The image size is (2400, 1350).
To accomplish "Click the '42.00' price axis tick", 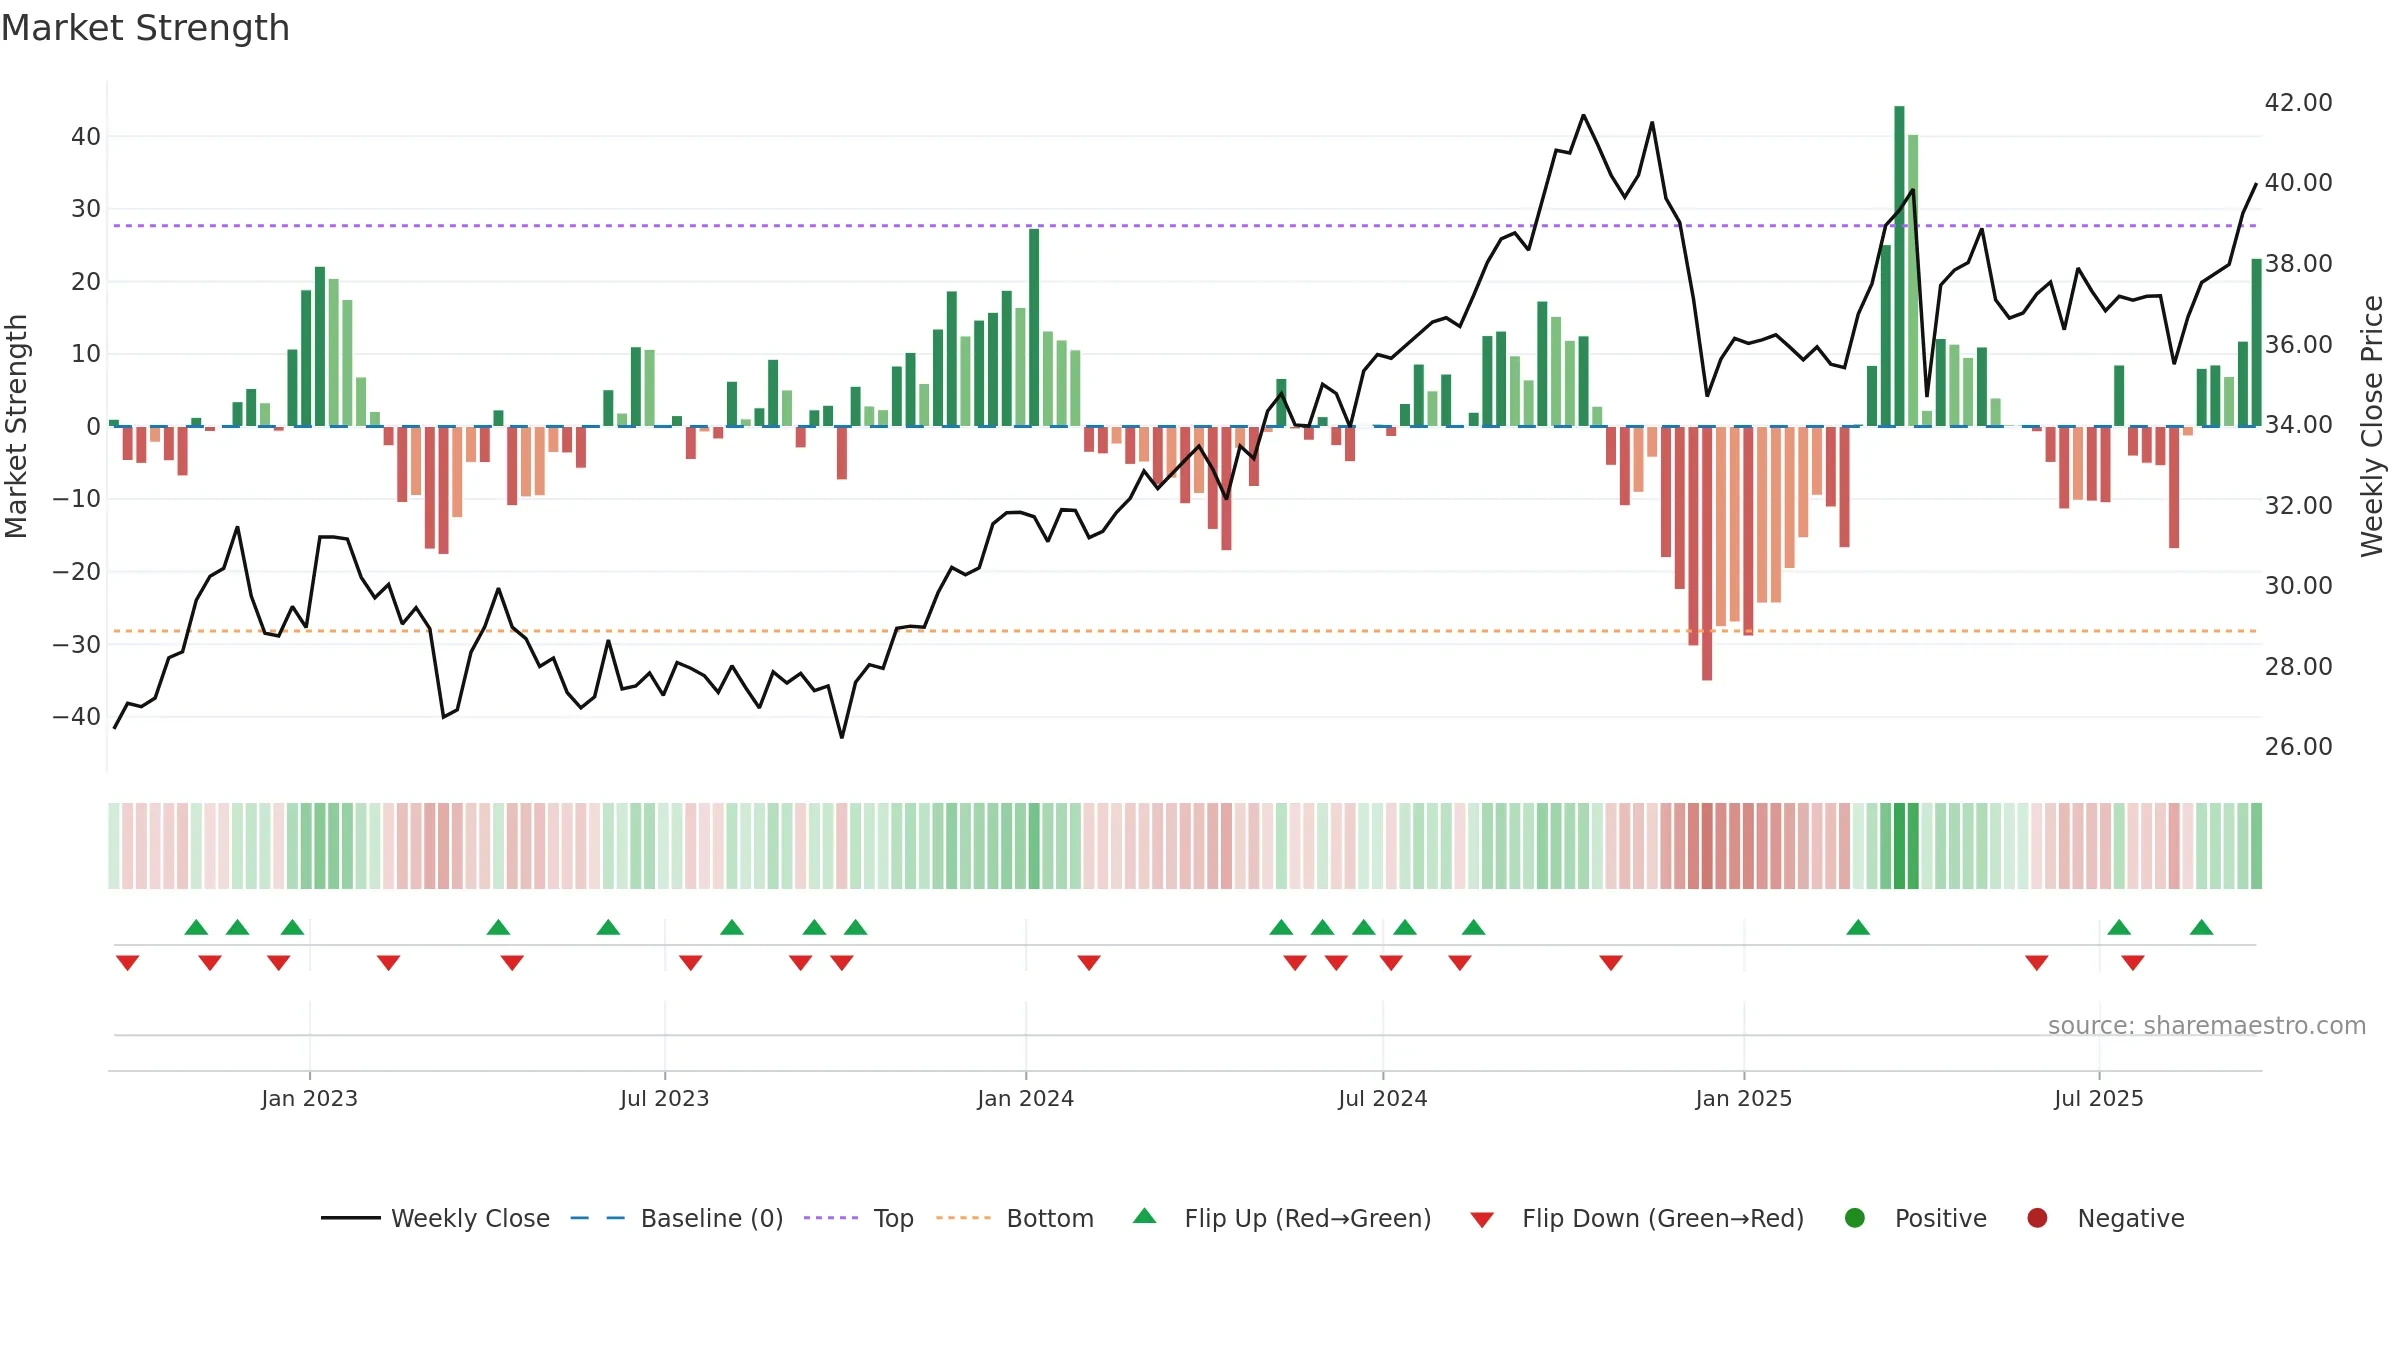I will 2298,102.
